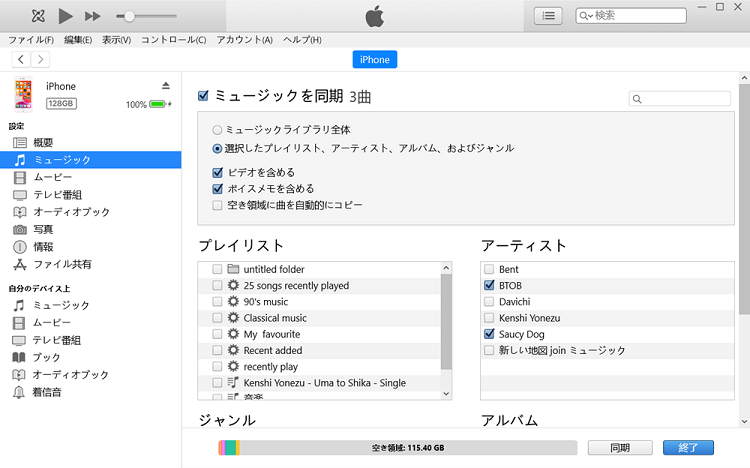Click the 128GB capacity label
The image size is (750, 468).
61,103
